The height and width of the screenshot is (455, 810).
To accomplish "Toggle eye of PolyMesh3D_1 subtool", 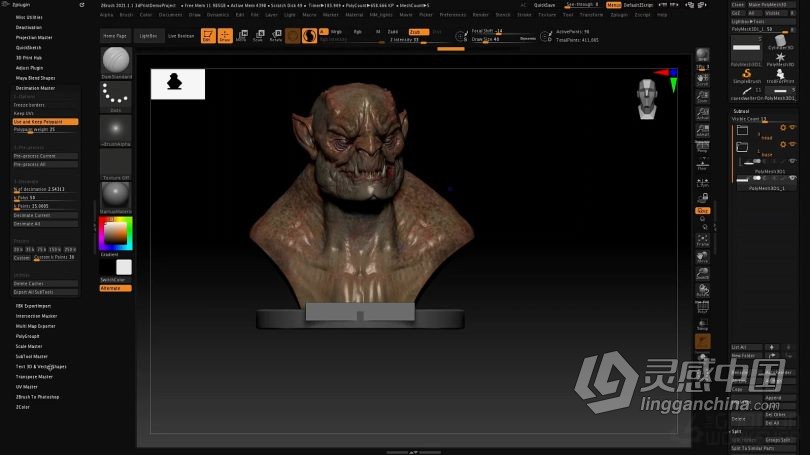I will click(x=792, y=178).
